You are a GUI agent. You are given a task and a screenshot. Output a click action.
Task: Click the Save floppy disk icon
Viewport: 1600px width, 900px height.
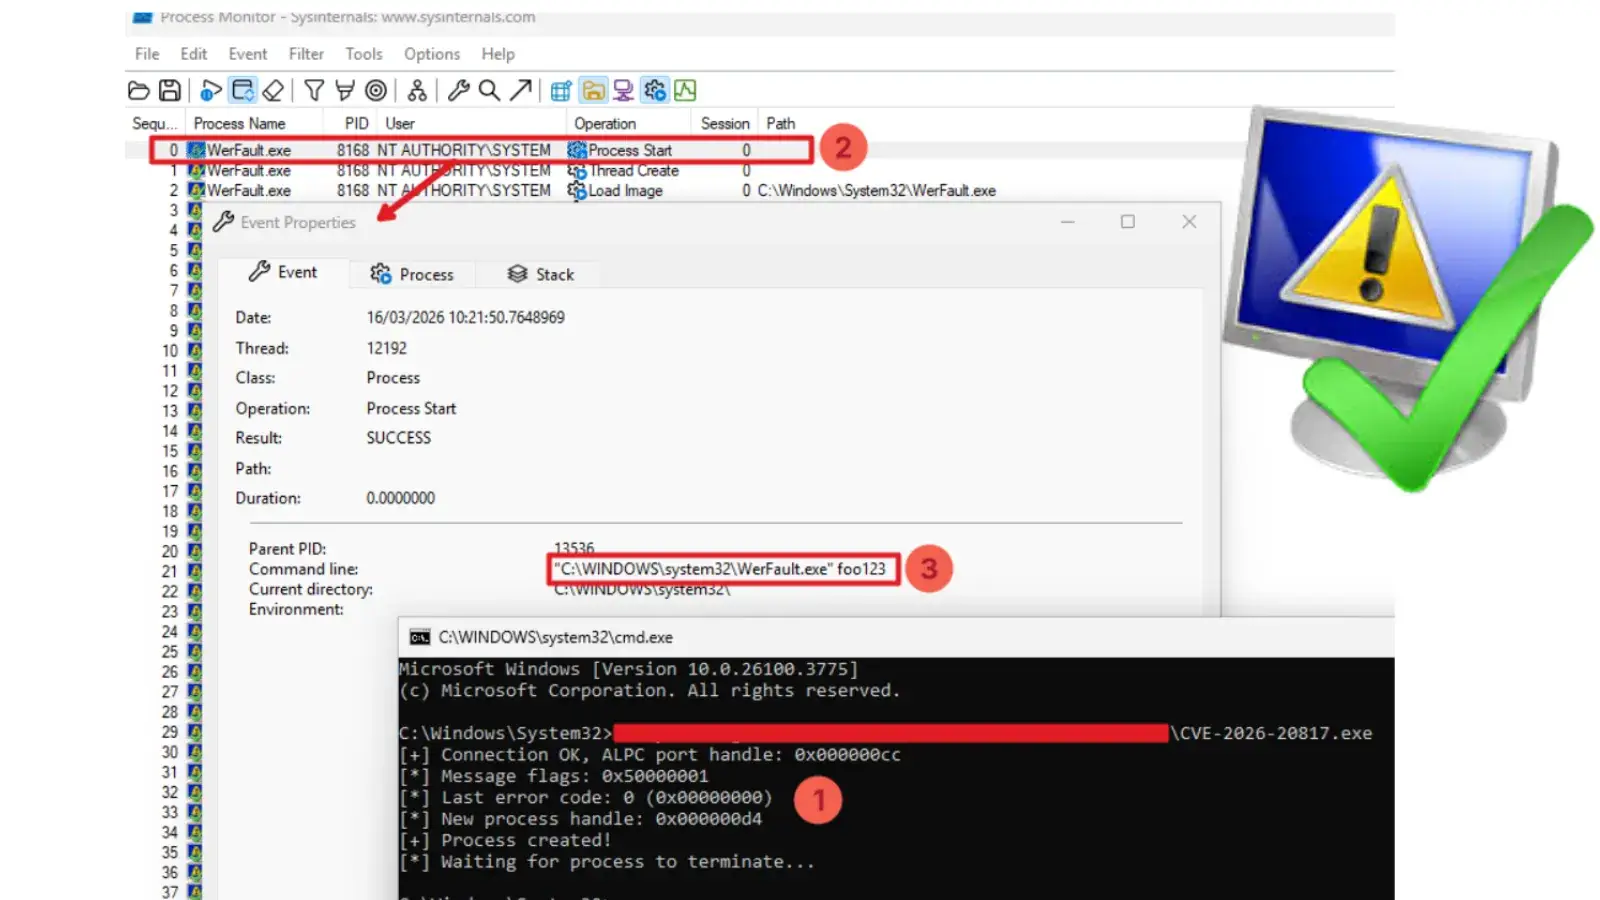pyautogui.click(x=170, y=91)
